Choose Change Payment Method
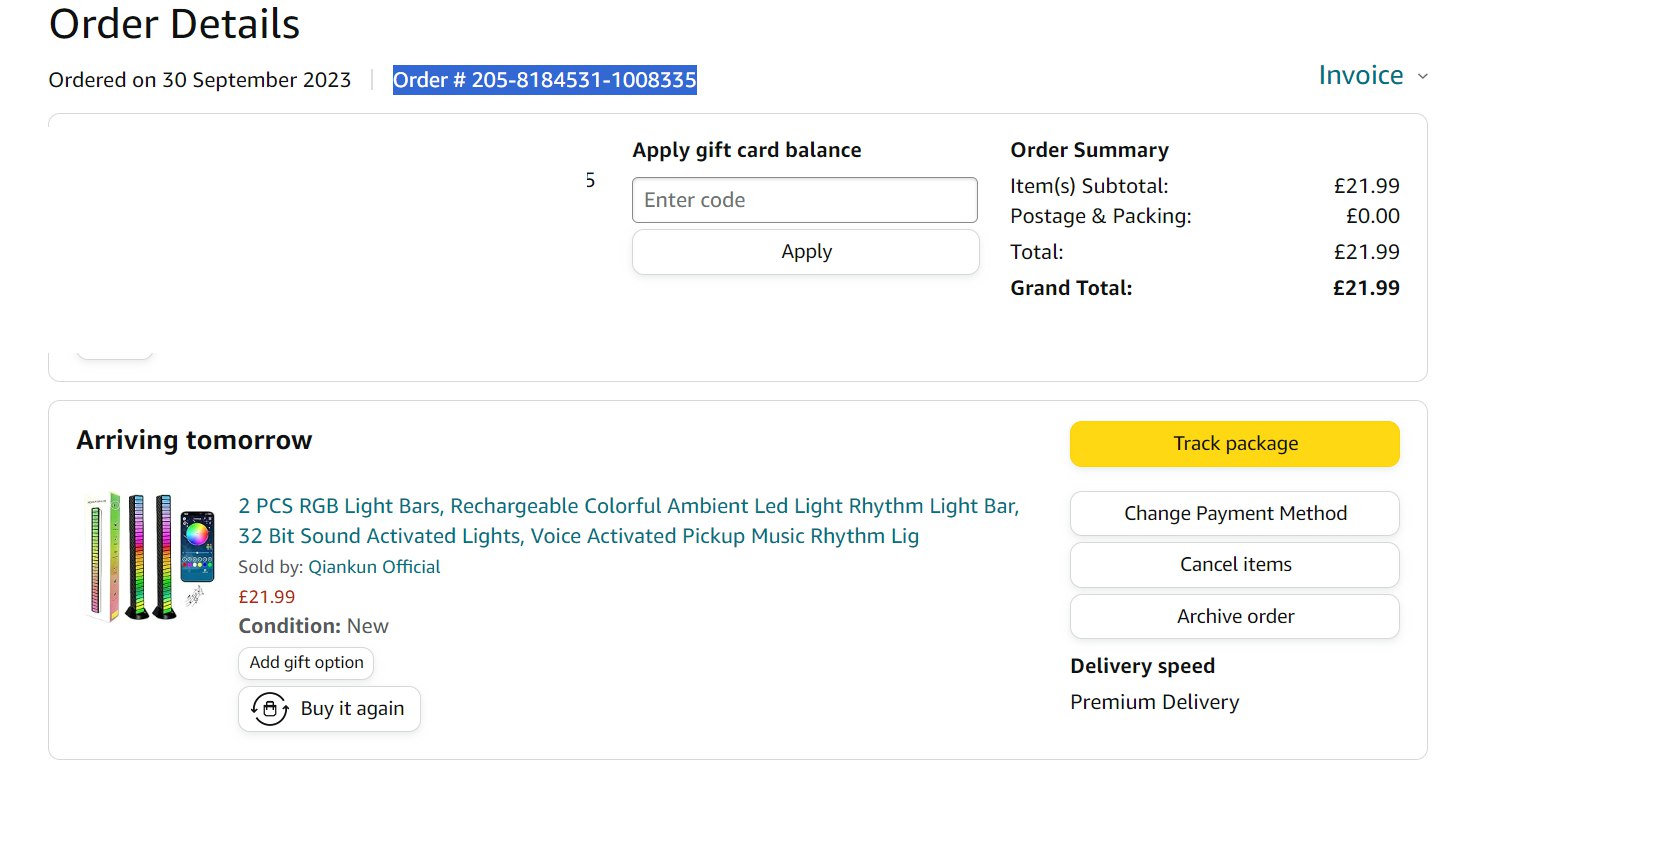The image size is (1667, 866). click(1234, 514)
